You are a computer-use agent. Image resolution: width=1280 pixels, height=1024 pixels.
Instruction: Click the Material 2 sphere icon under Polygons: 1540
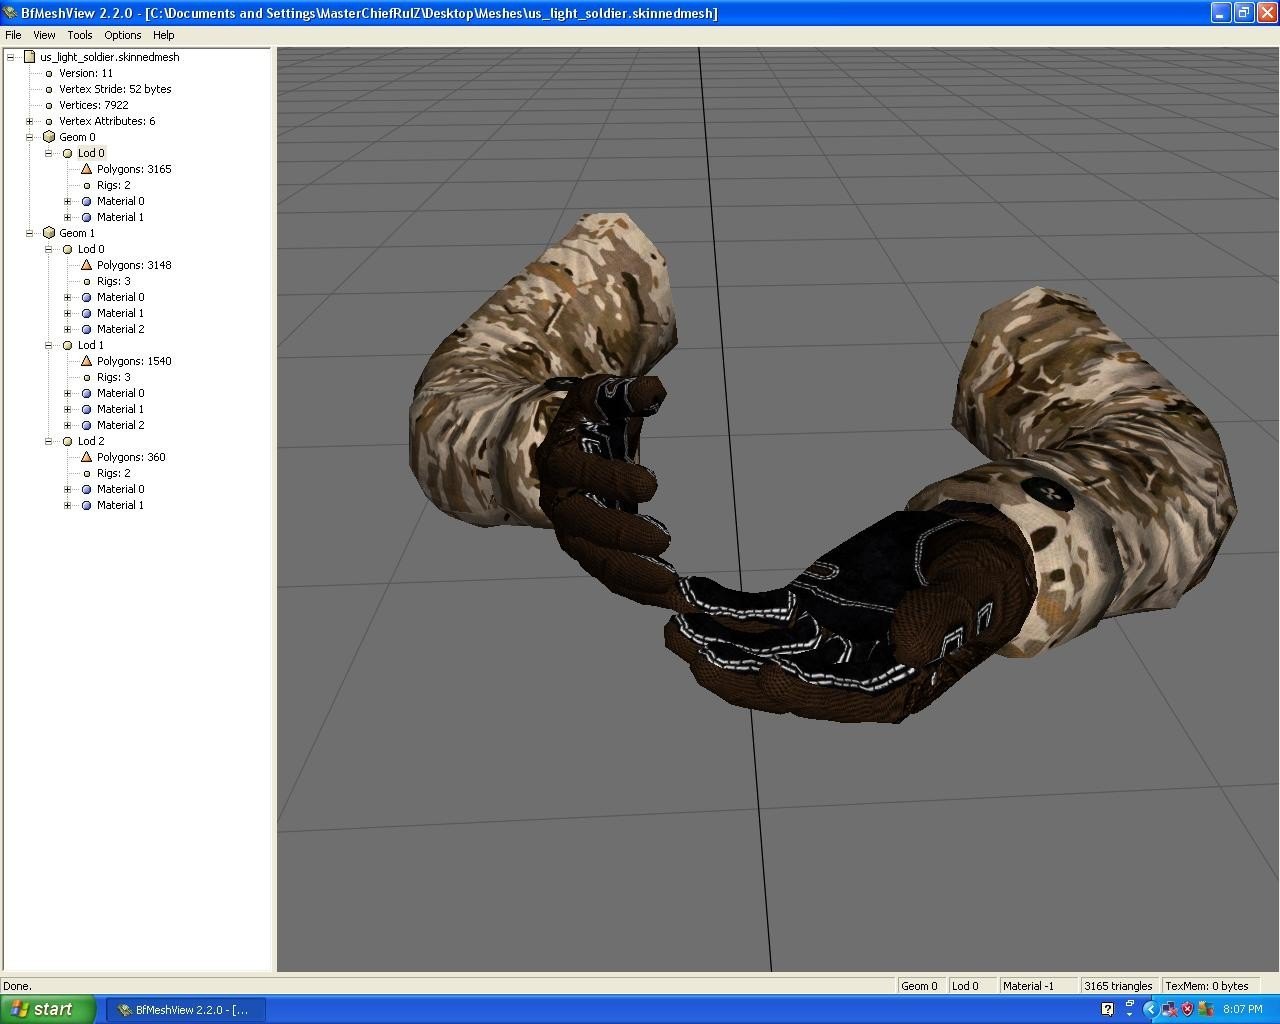tap(86, 425)
